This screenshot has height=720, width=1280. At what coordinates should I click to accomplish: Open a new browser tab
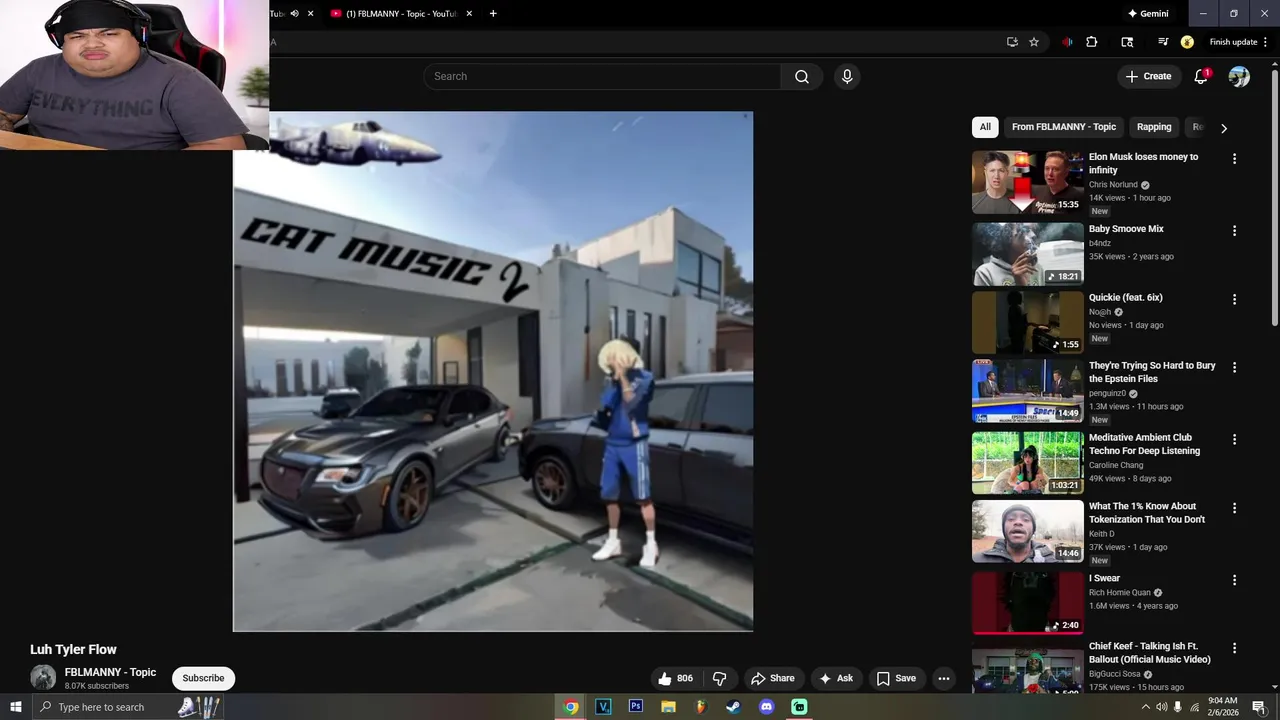(x=493, y=14)
